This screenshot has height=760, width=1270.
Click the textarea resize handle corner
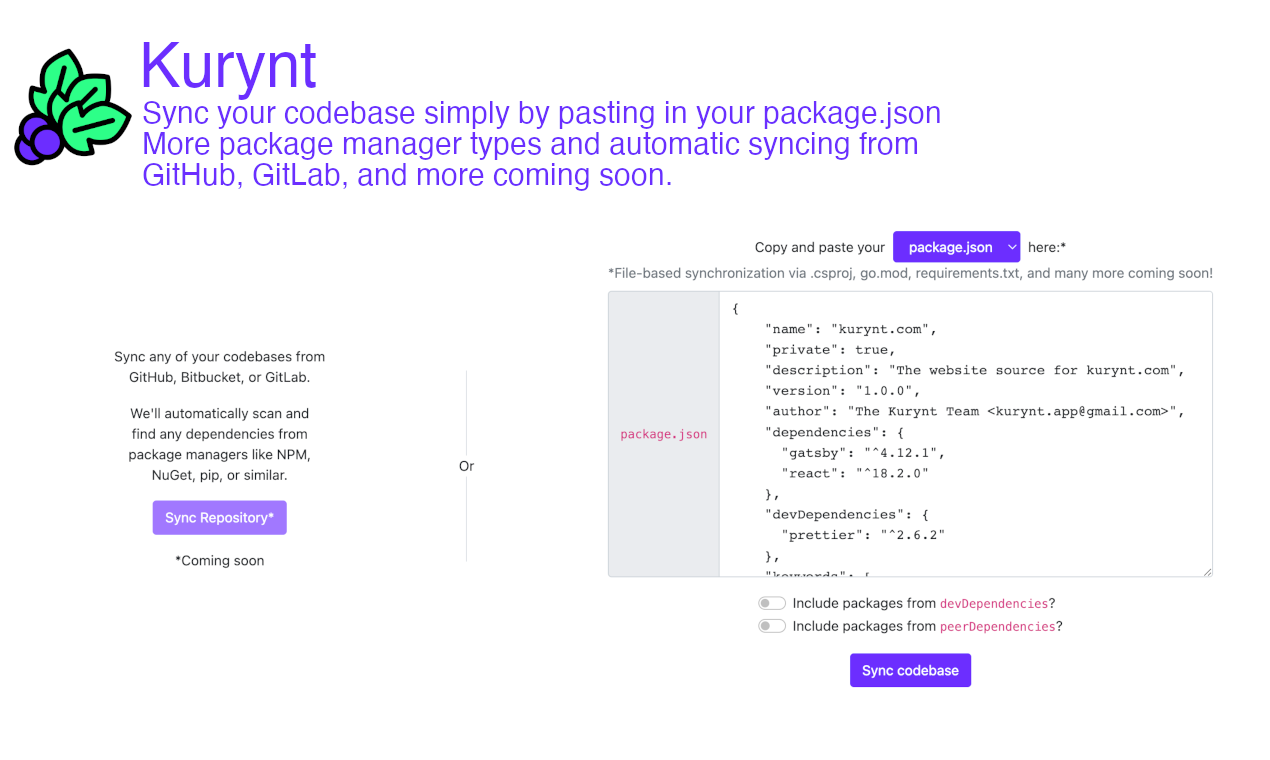[1206, 571]
